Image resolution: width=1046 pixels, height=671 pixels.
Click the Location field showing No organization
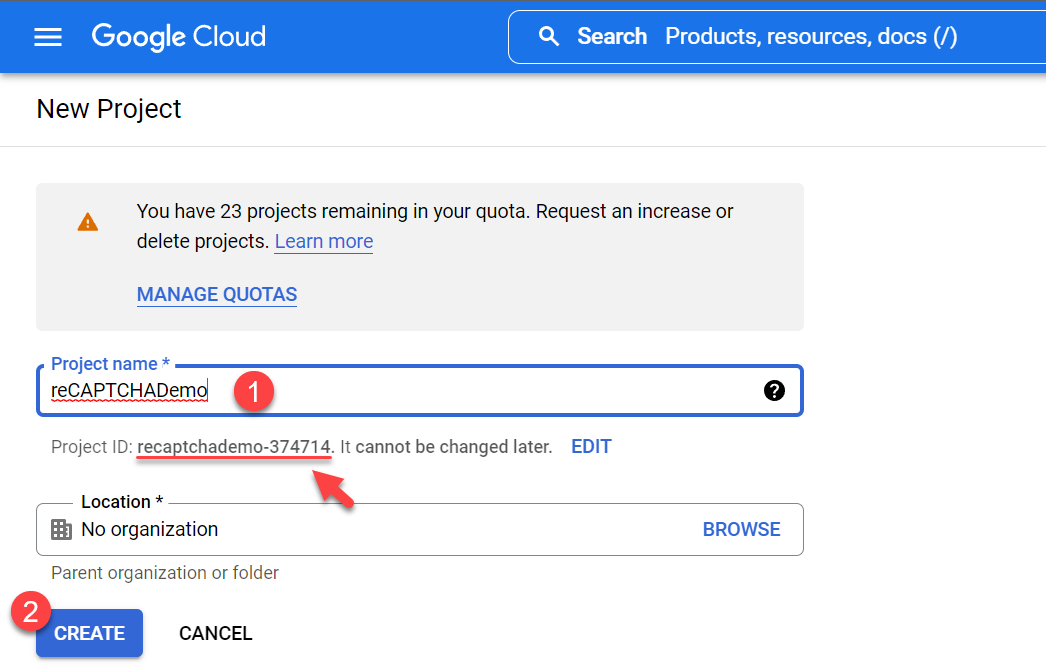click(x=420, y=530)
